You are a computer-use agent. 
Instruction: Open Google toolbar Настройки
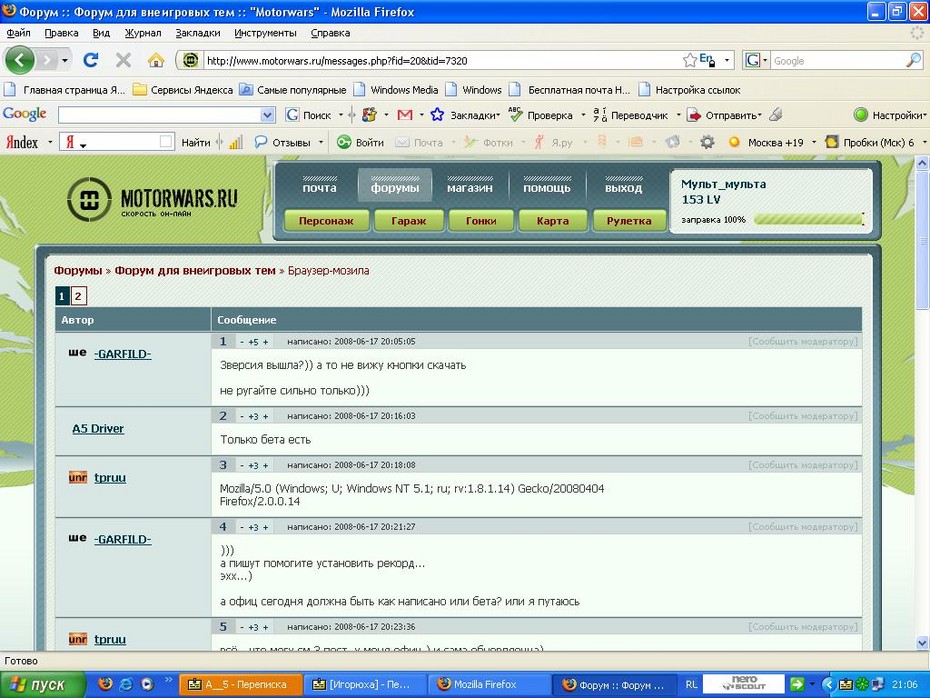(x=889, y=115)
